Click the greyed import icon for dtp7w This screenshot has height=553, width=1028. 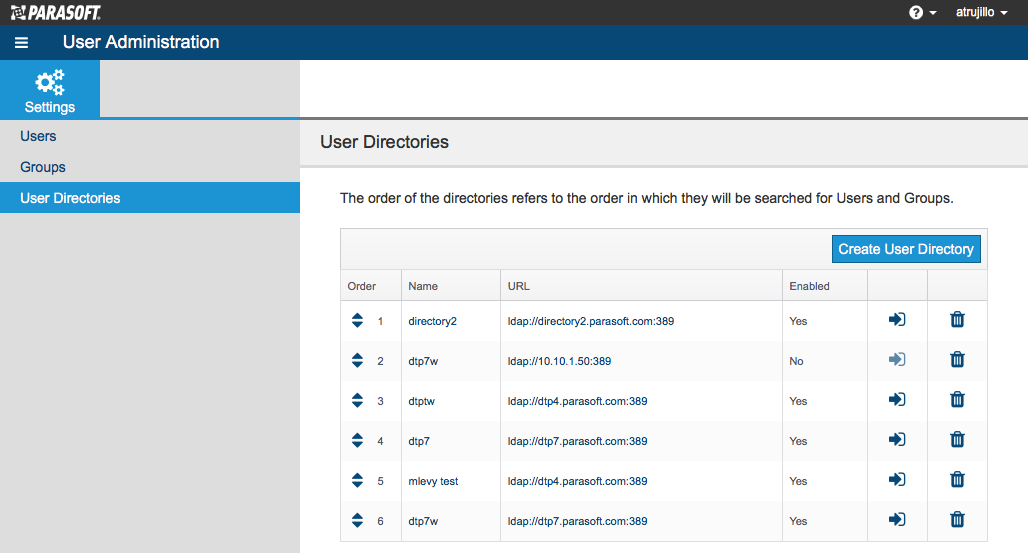pos(897,359)
